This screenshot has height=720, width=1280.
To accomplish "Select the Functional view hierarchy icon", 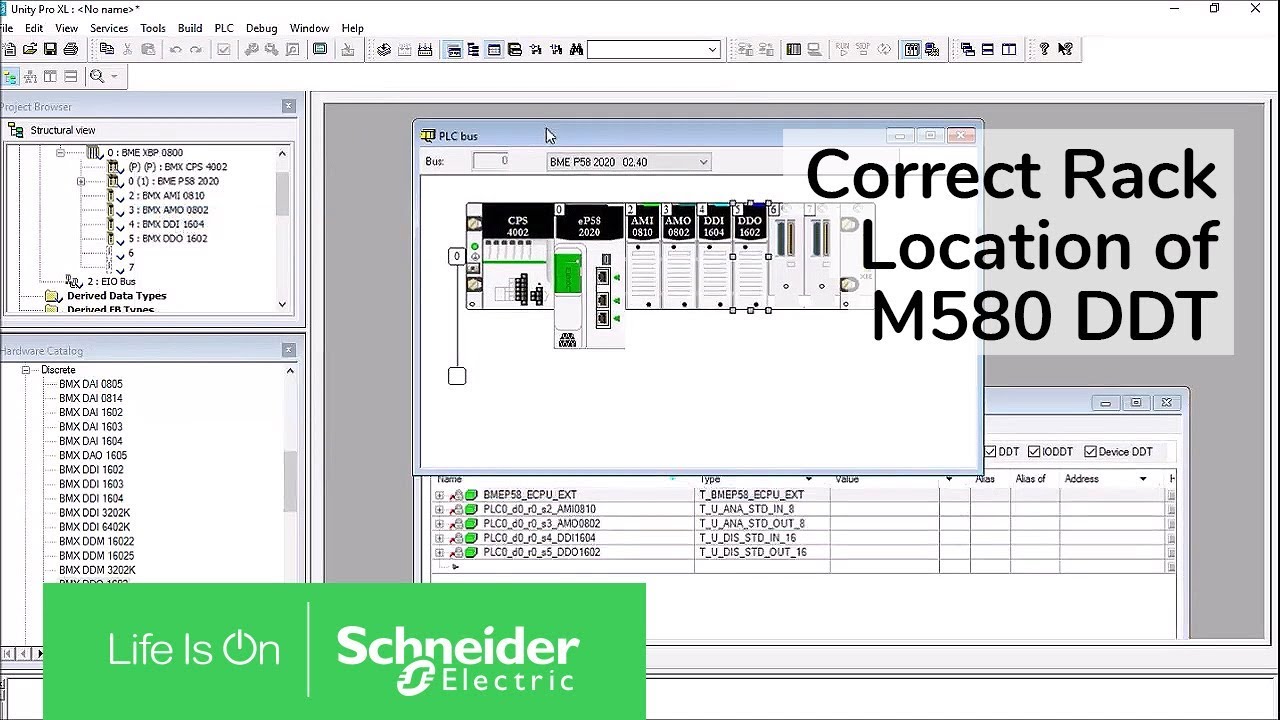I will pos(30,76).
